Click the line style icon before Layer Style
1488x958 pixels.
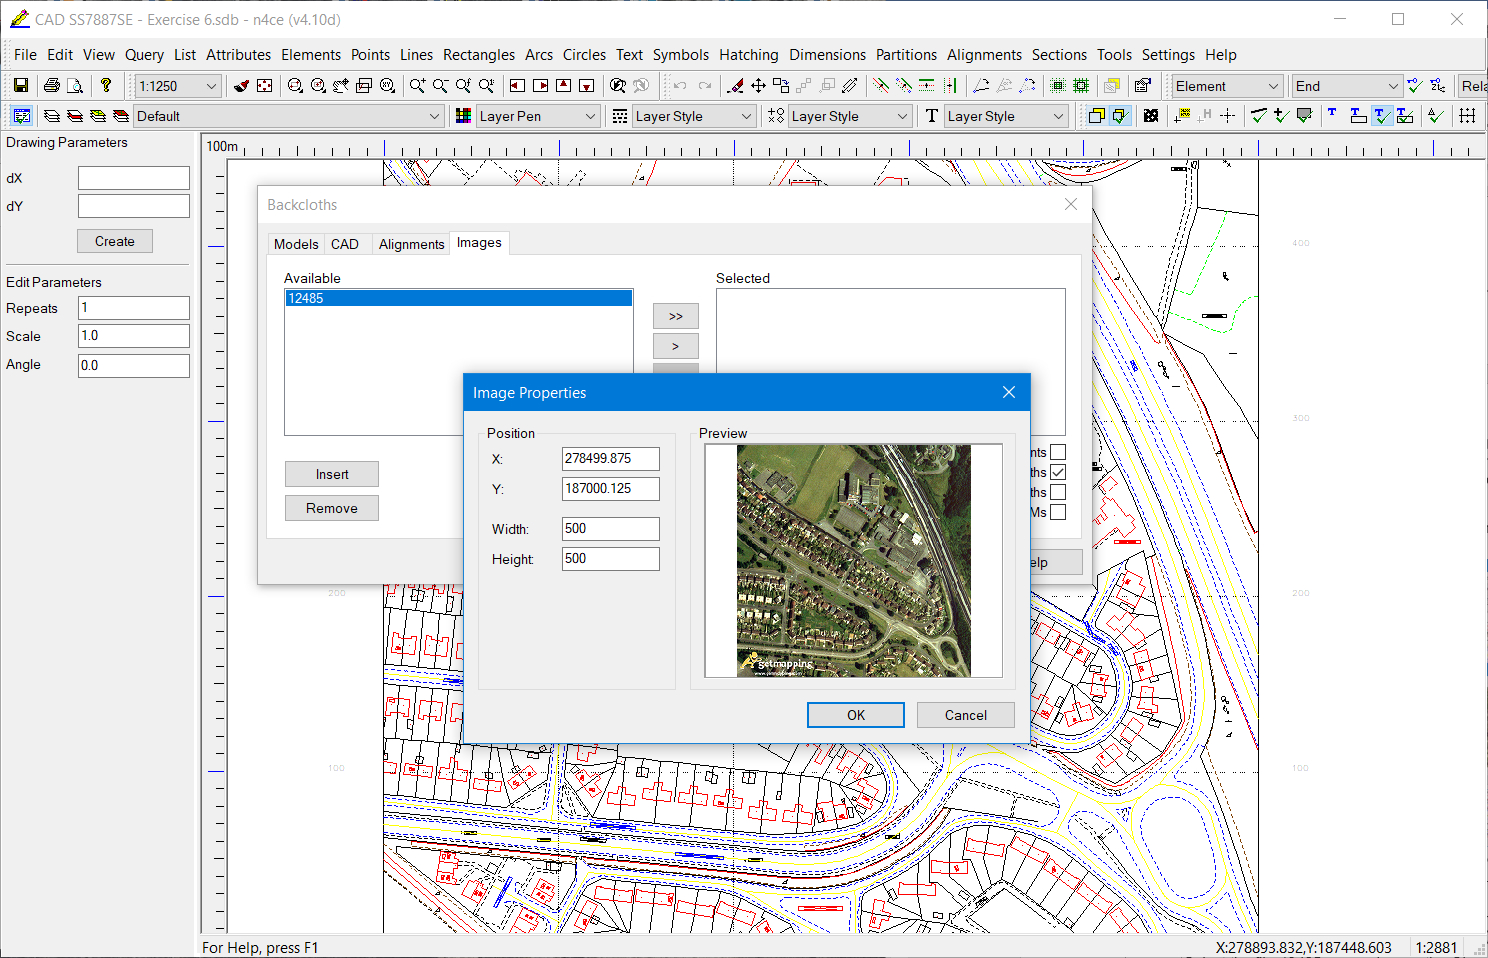[x=620, y=116]
